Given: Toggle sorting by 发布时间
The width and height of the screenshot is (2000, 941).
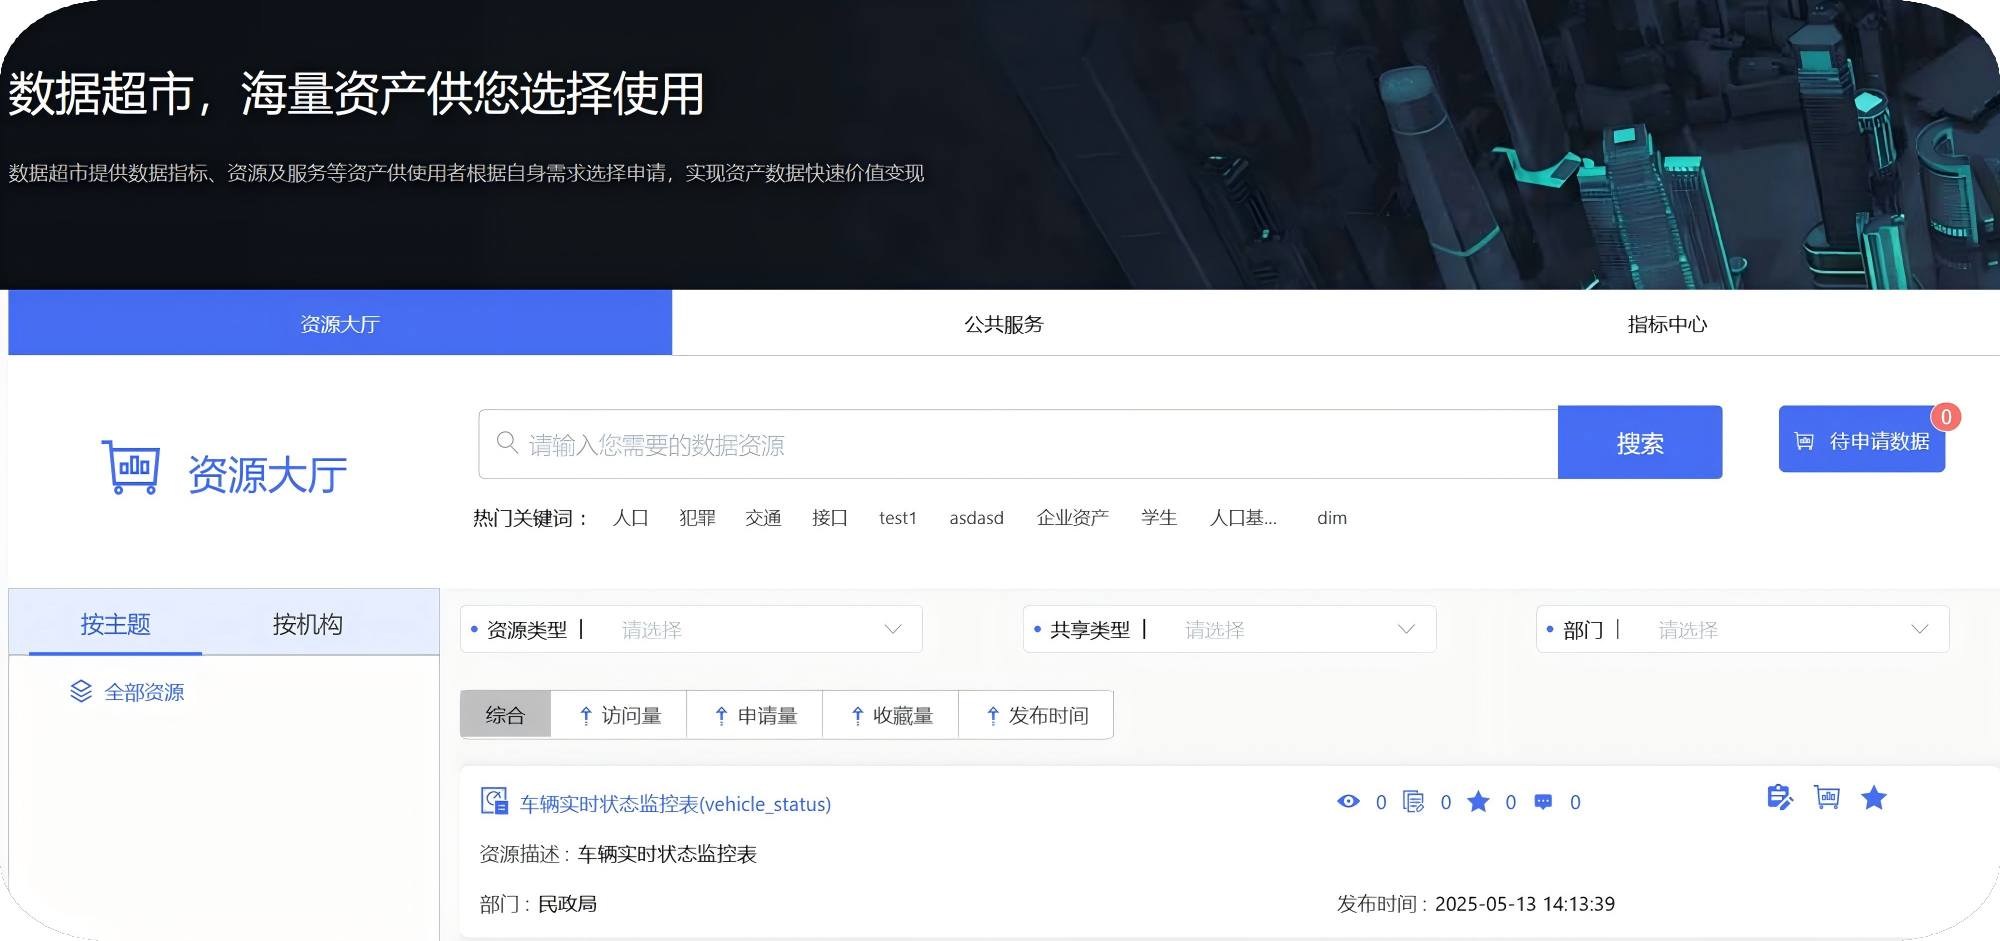Looking at the screenshot, I should [x=1036, y=715].
